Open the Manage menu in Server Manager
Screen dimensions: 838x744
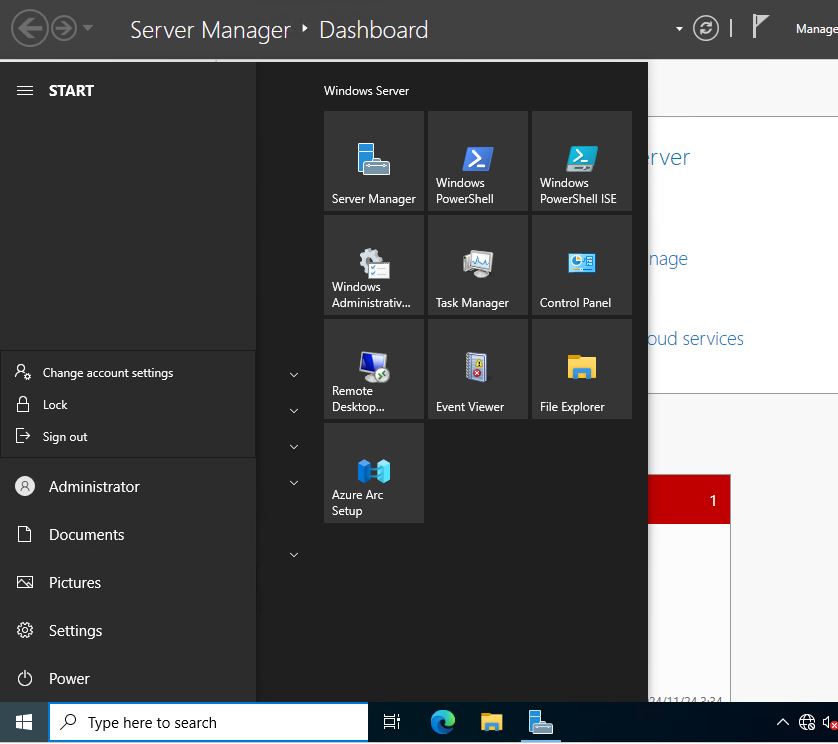pos(816,29)
